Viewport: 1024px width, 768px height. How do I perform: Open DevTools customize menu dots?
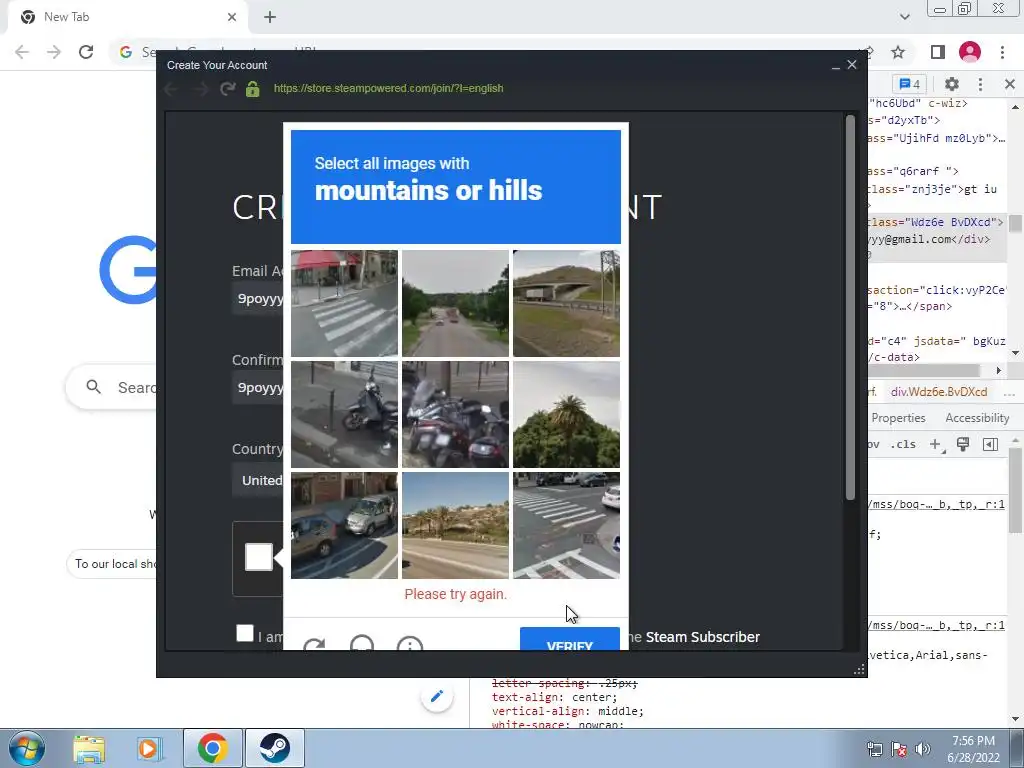click(x=980, y=84)
